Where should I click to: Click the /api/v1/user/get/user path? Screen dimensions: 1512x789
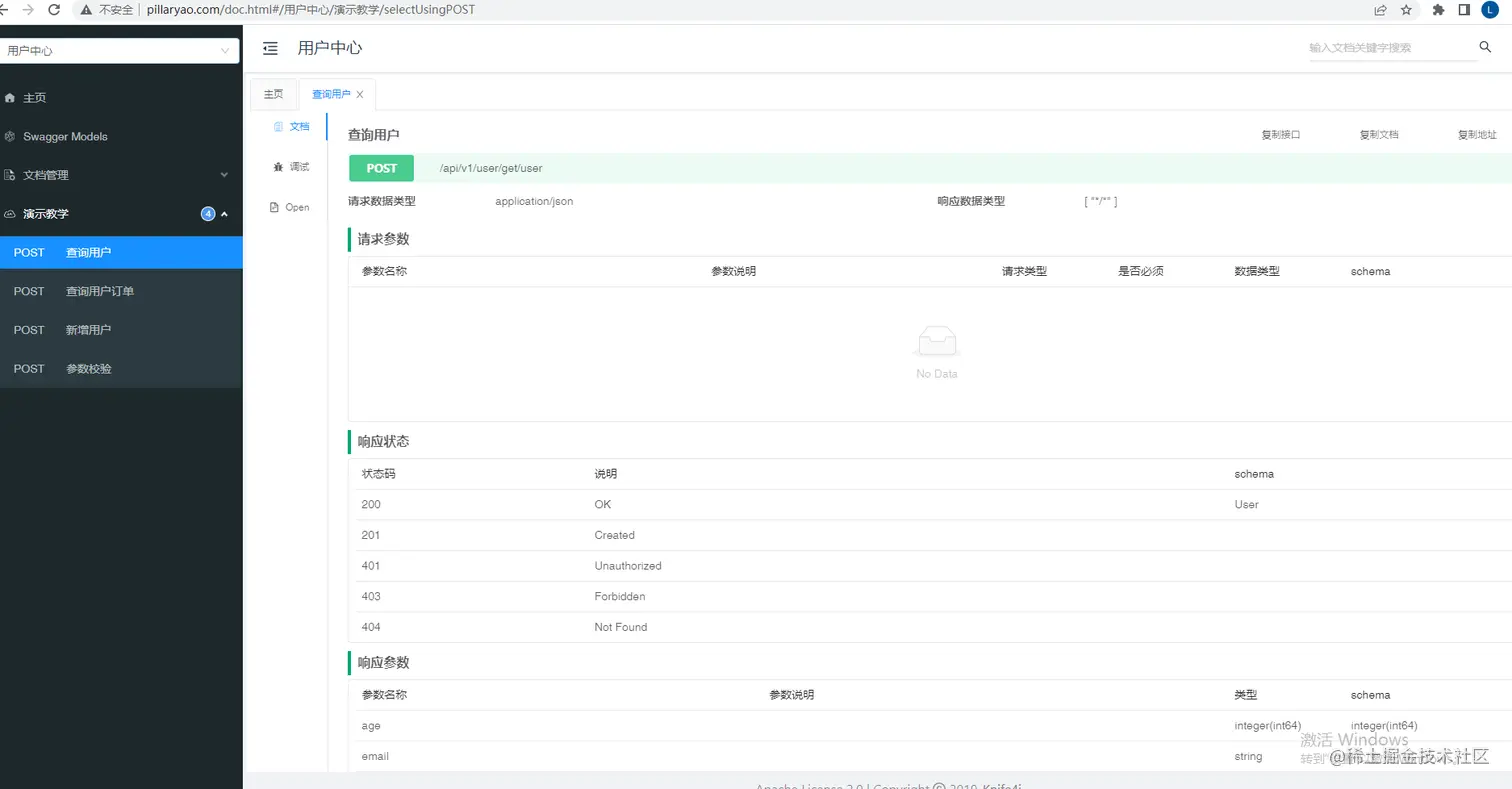pyautogui.click(x=491, y=168)
